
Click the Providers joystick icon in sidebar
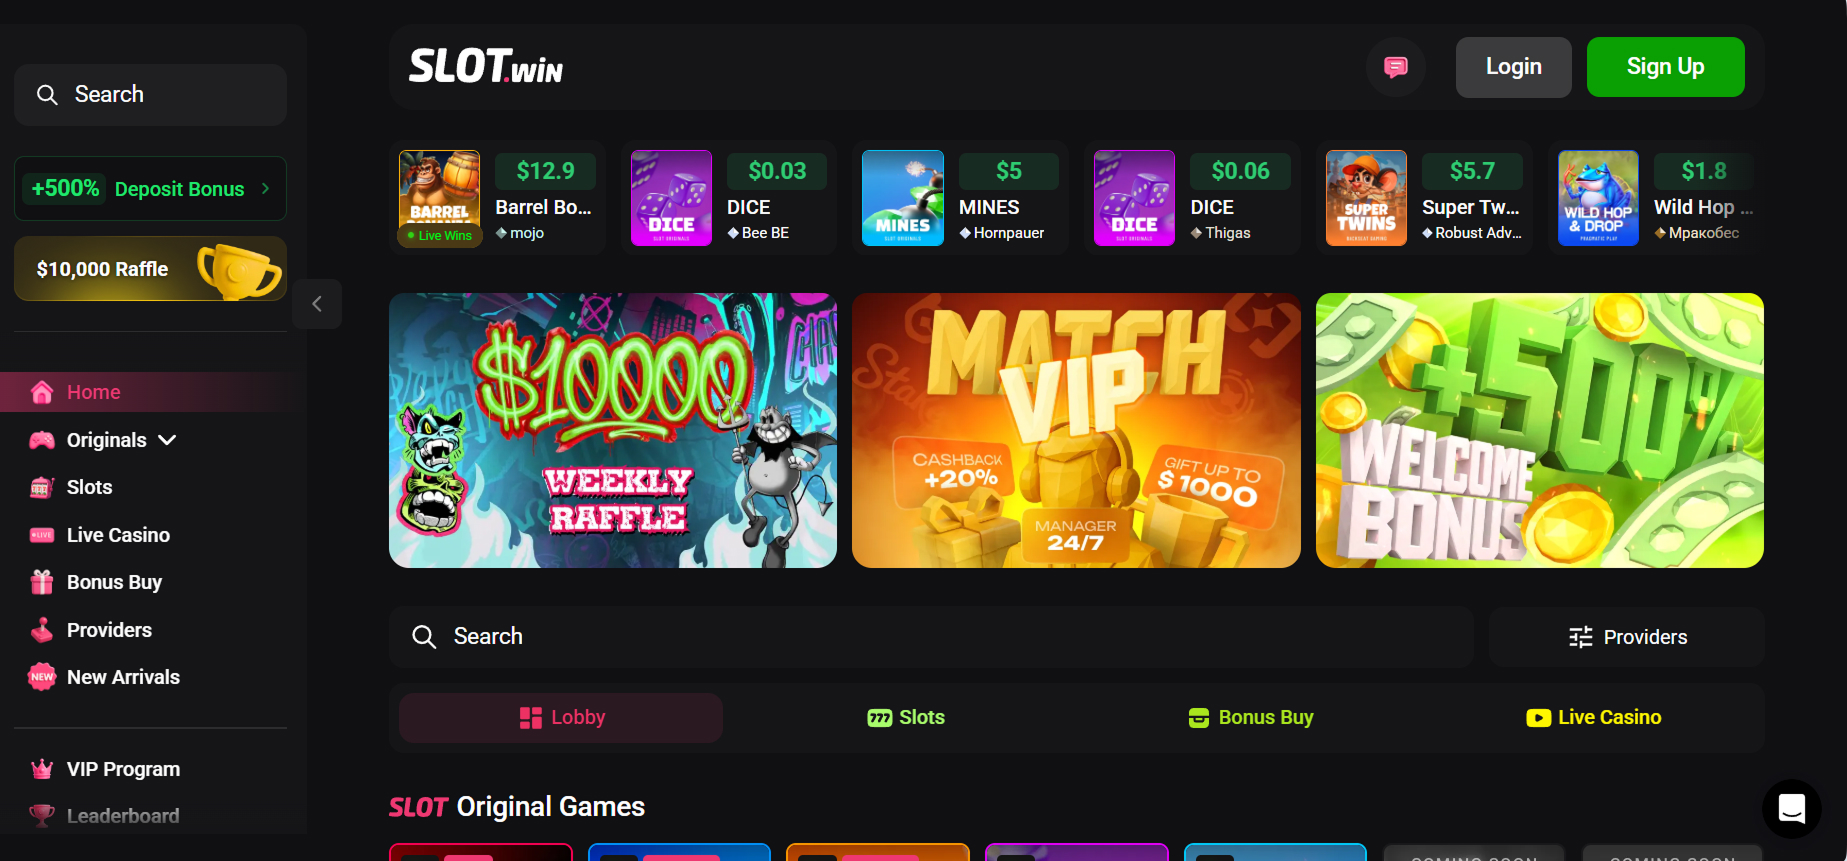click(x=42, y=630)
